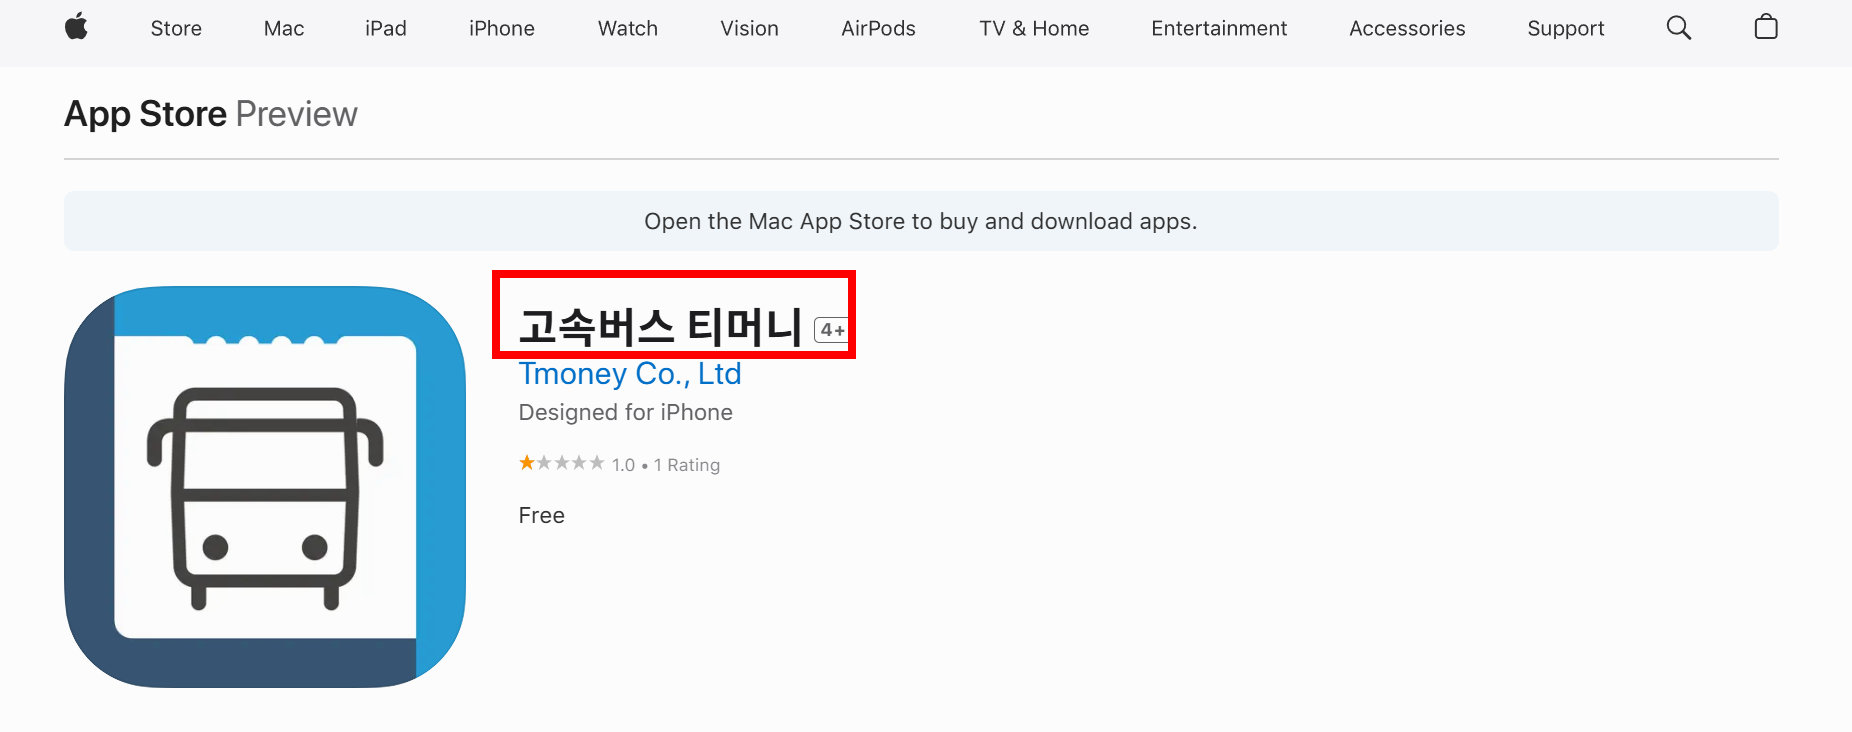The width and height of the screenshot is (1852, 732).
Task: Click the 'Free' price label
Action: pyautogui.click(x=542, y=516)
